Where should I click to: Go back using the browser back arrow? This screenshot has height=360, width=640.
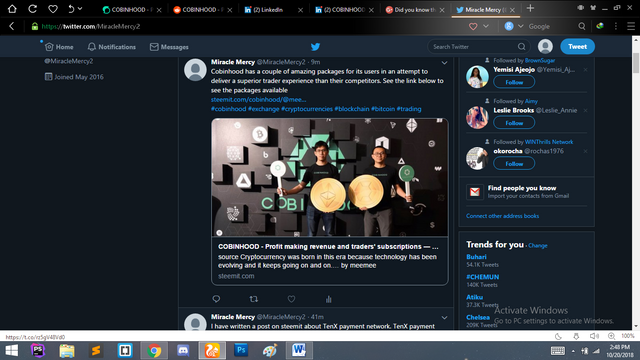pos(12,26)
